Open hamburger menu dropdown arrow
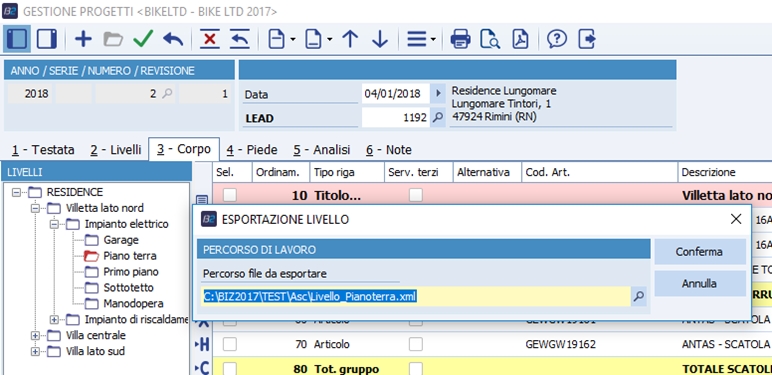Viewport: 772px width, 375px height. point(433,39)
